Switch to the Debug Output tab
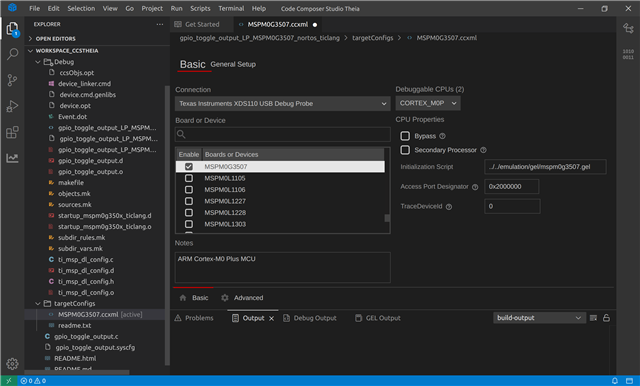640x386 pixels. pyautogui.click(x=309, y=318)
